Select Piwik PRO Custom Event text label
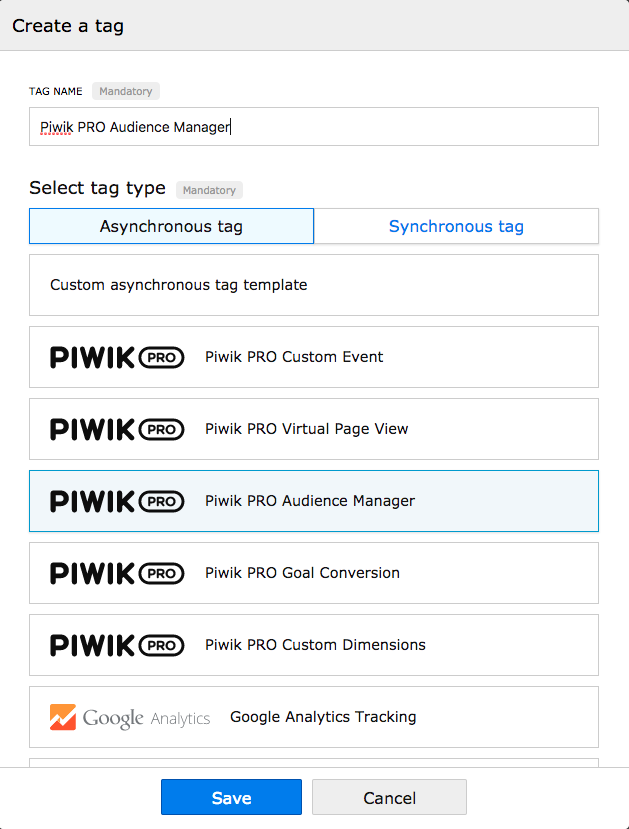Image resolution: width=629 pixels, height=829 pixels. coord(294,357)
